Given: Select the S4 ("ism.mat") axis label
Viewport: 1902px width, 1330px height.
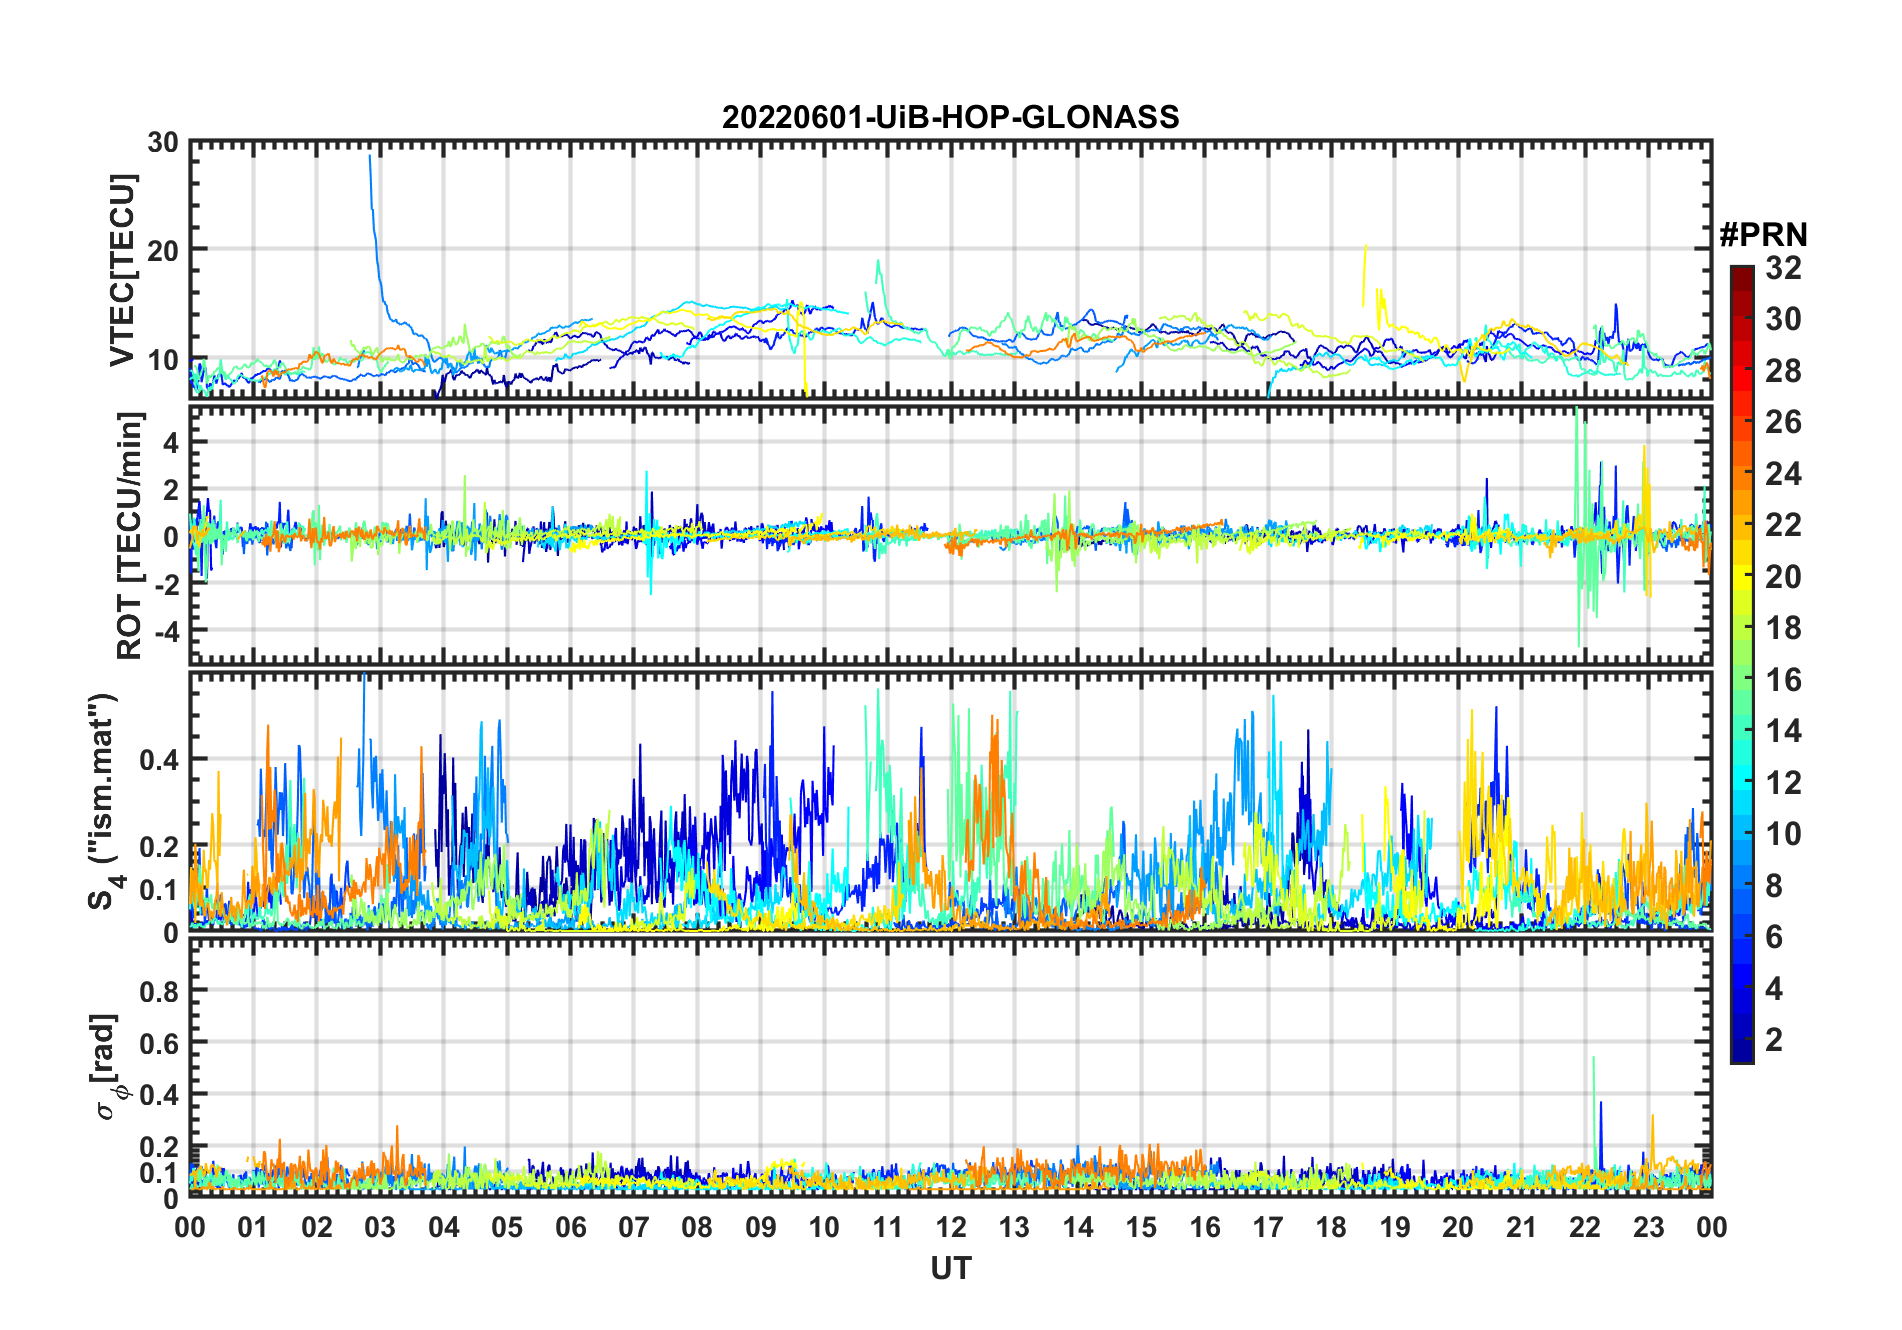Looking at the screenshot, I should tap(103, 802).
